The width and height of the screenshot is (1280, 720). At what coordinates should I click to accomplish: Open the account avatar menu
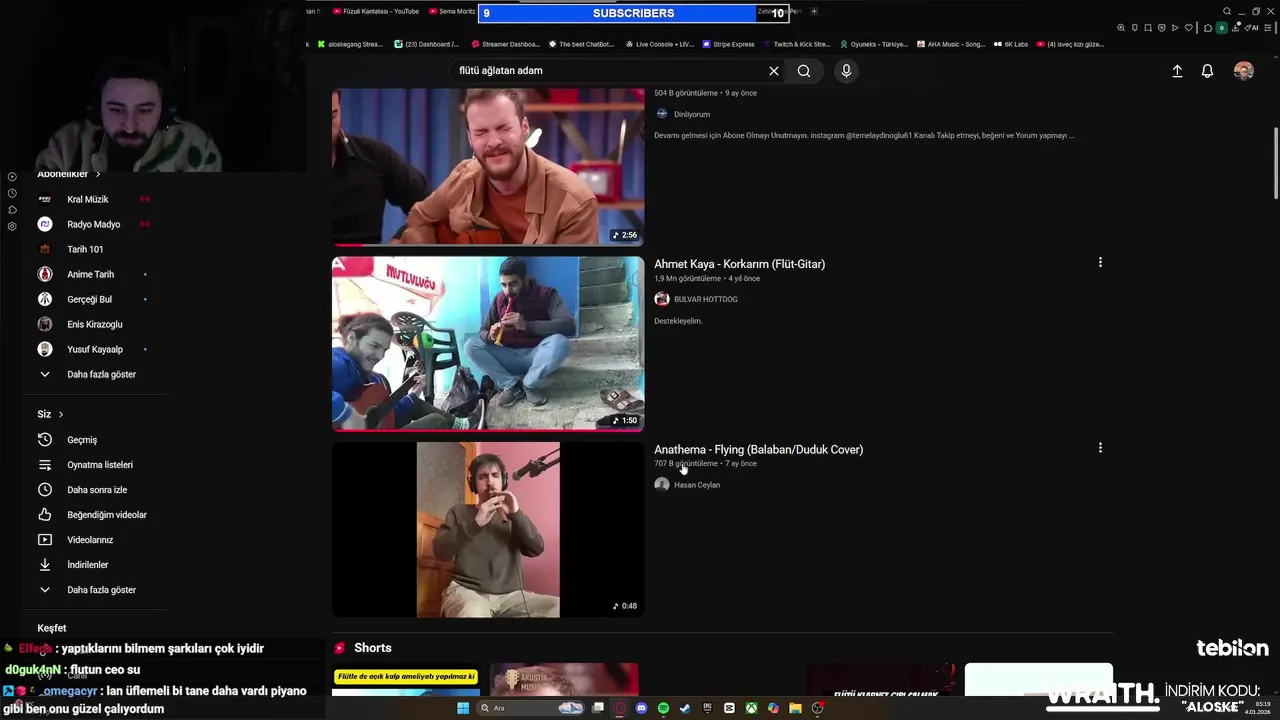tap(1244, 71)
